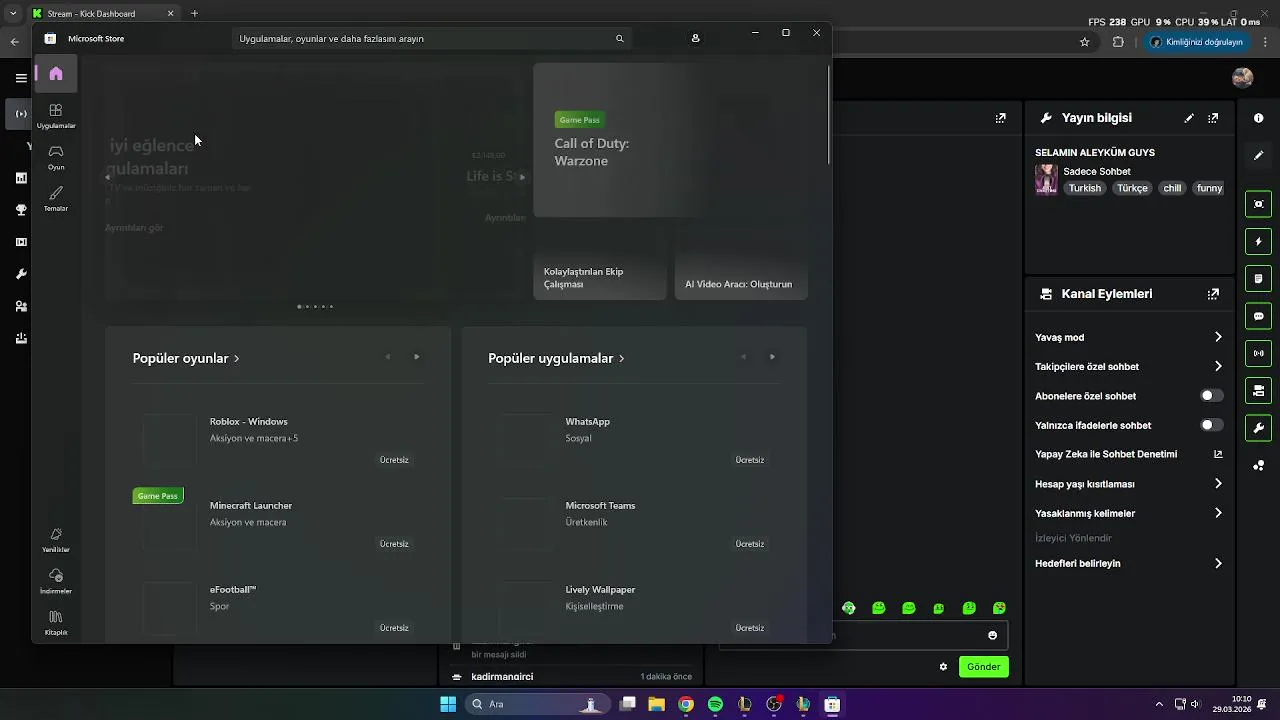Open Chrome extensions puzzle icon
Screen dimensions: 1280x720
click(x=1118, y=42)
